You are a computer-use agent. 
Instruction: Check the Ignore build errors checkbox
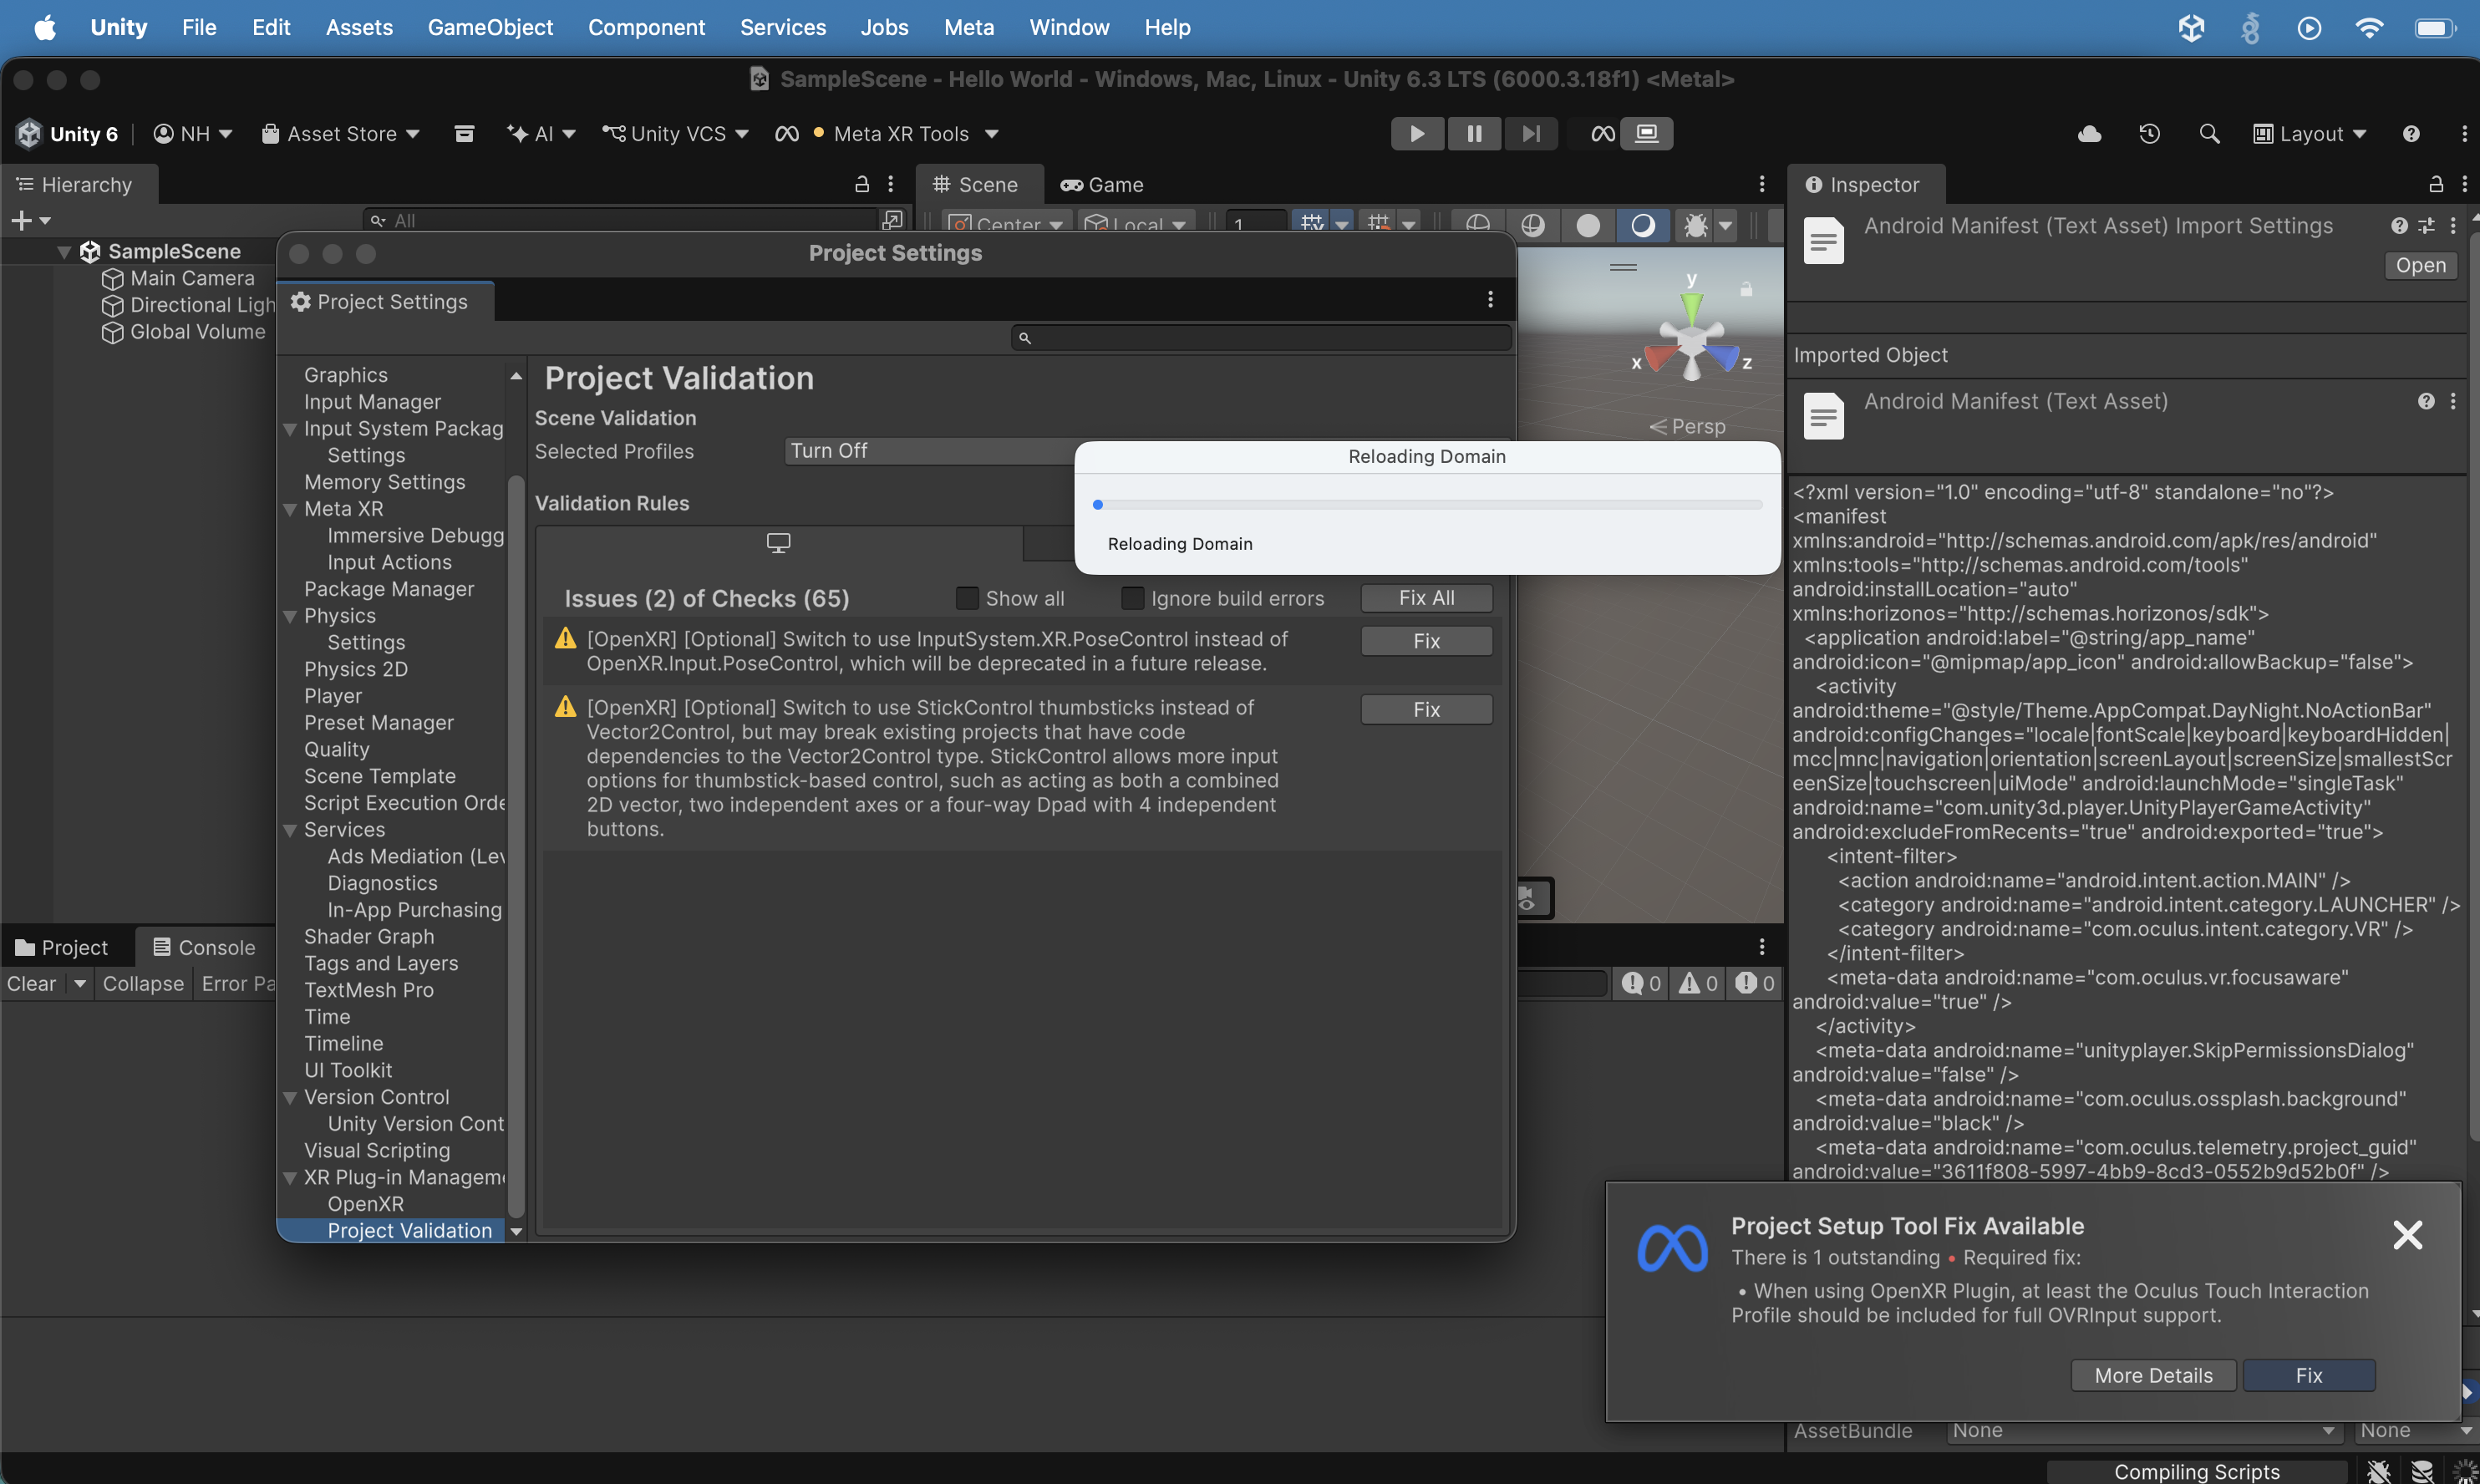point(1132,599)
